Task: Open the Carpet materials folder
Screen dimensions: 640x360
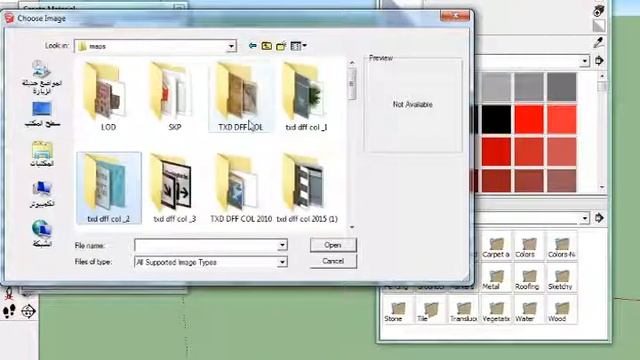Action: (x=496, y=247)
